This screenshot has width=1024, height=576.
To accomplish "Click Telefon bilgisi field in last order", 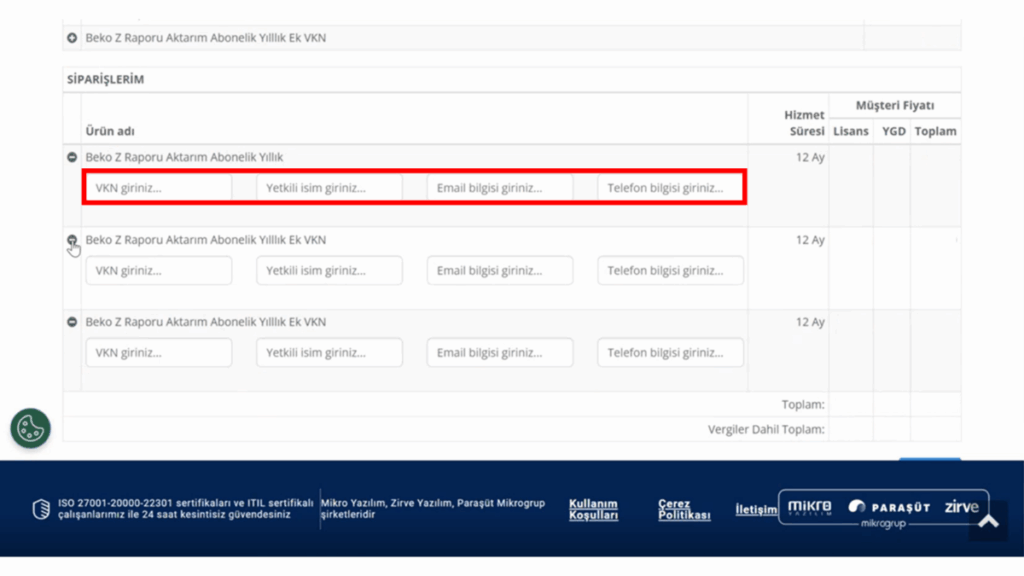I will coord(670,353).
